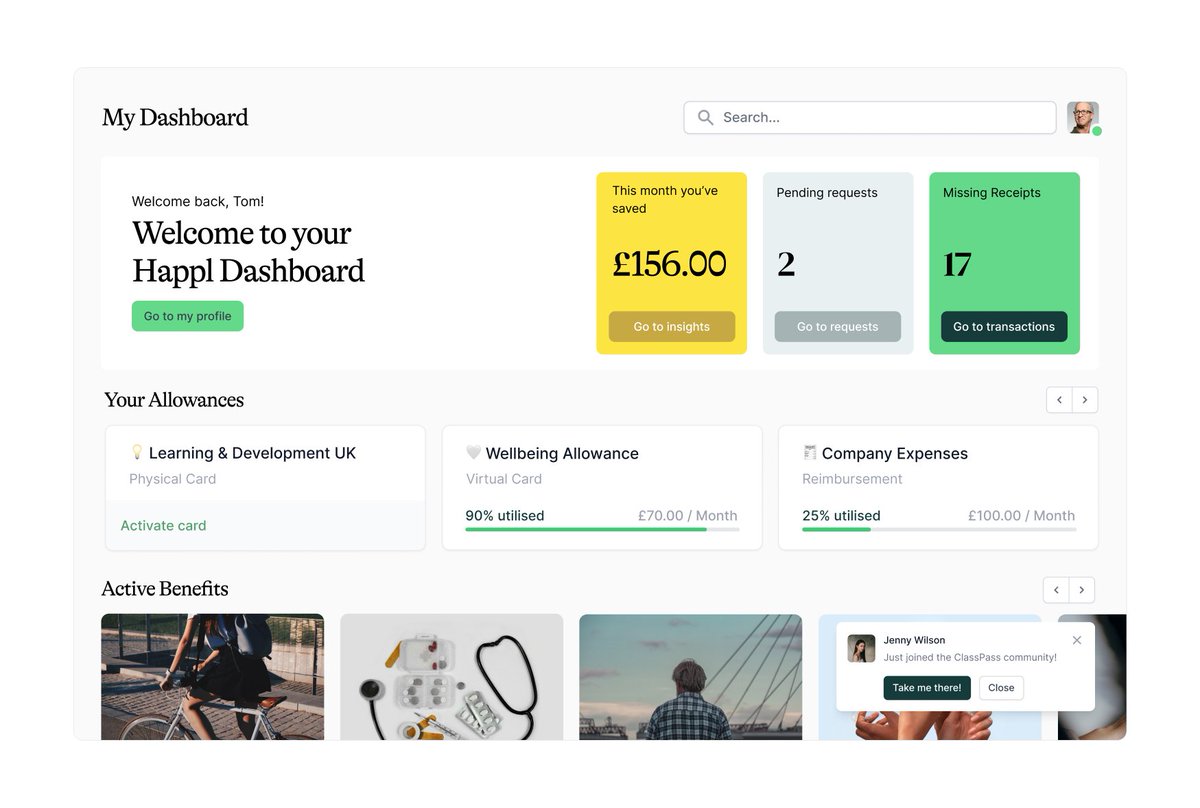Viewport: 1200px width, 808px height.
Task: Click the search magnifier icon
Action: click(x=705, y=117)
